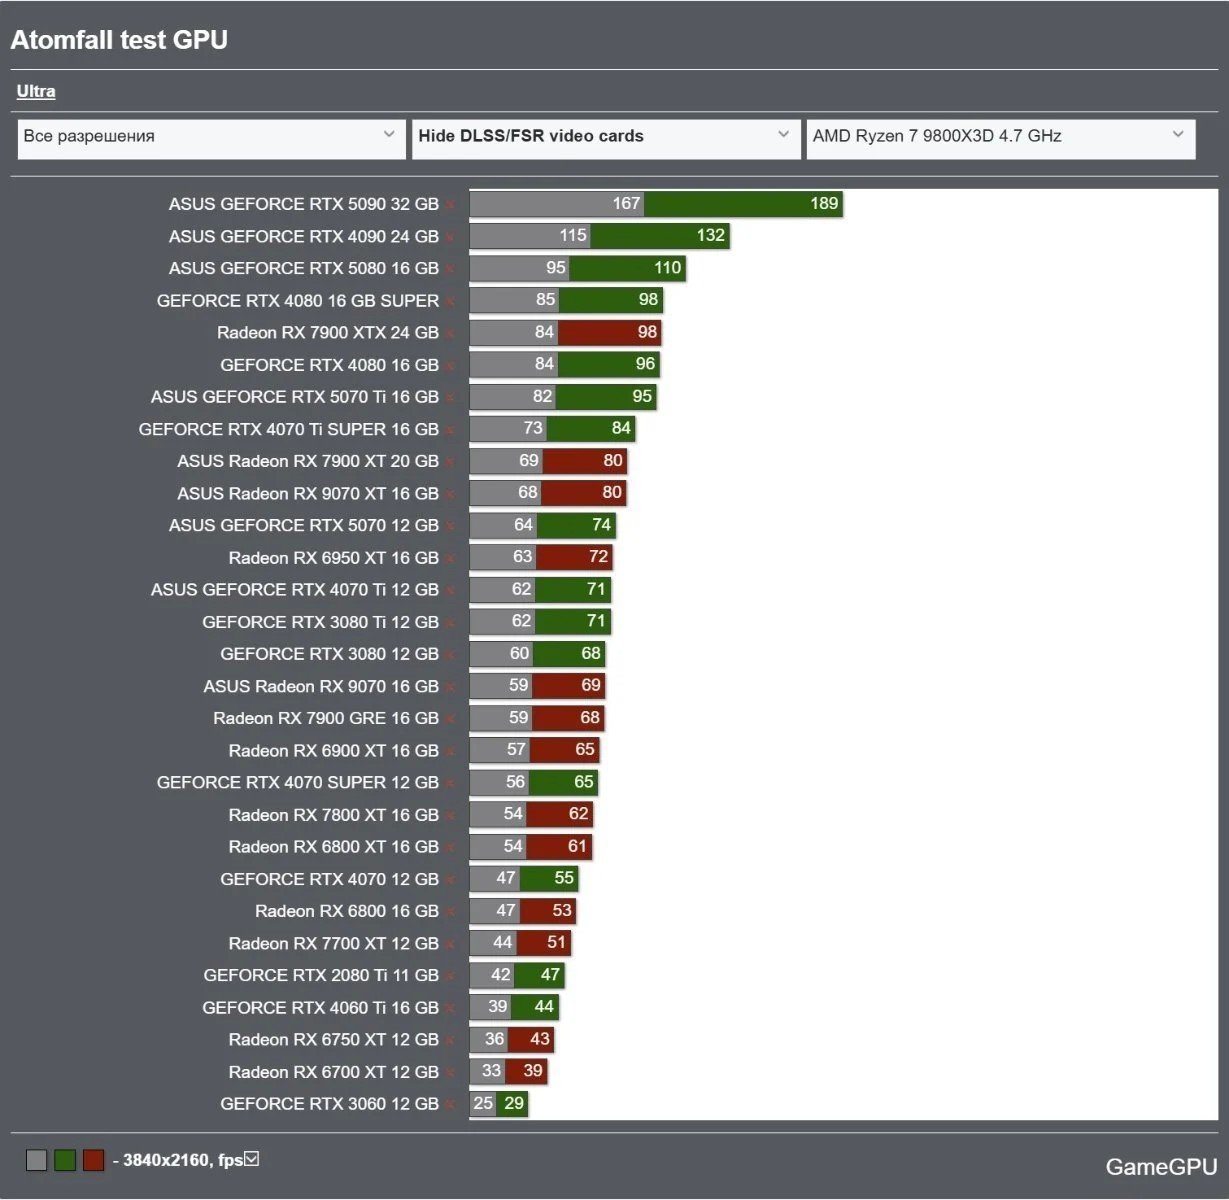This screenshot has width=1229, height=1200.
Task: Hide GEFORCE RTX 3080 12 GB with red x
Action: coord(451,655)
